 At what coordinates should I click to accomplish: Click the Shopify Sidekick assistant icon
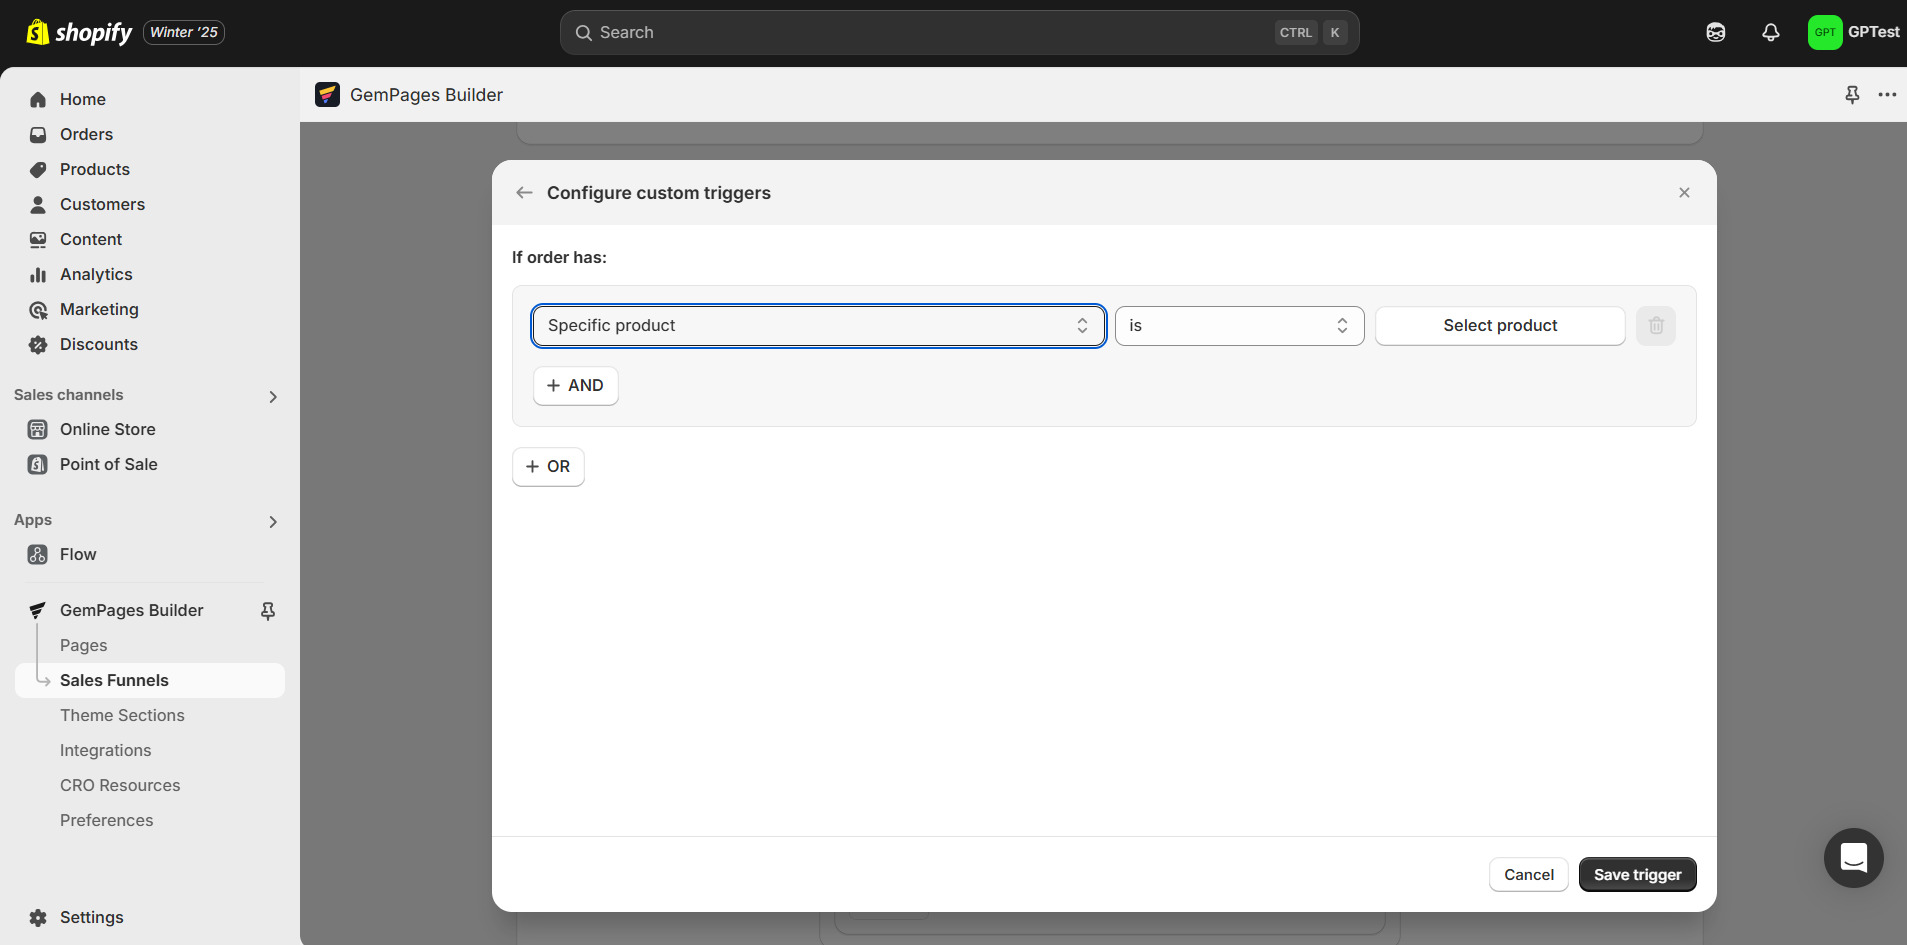[x=1715, y=33]
